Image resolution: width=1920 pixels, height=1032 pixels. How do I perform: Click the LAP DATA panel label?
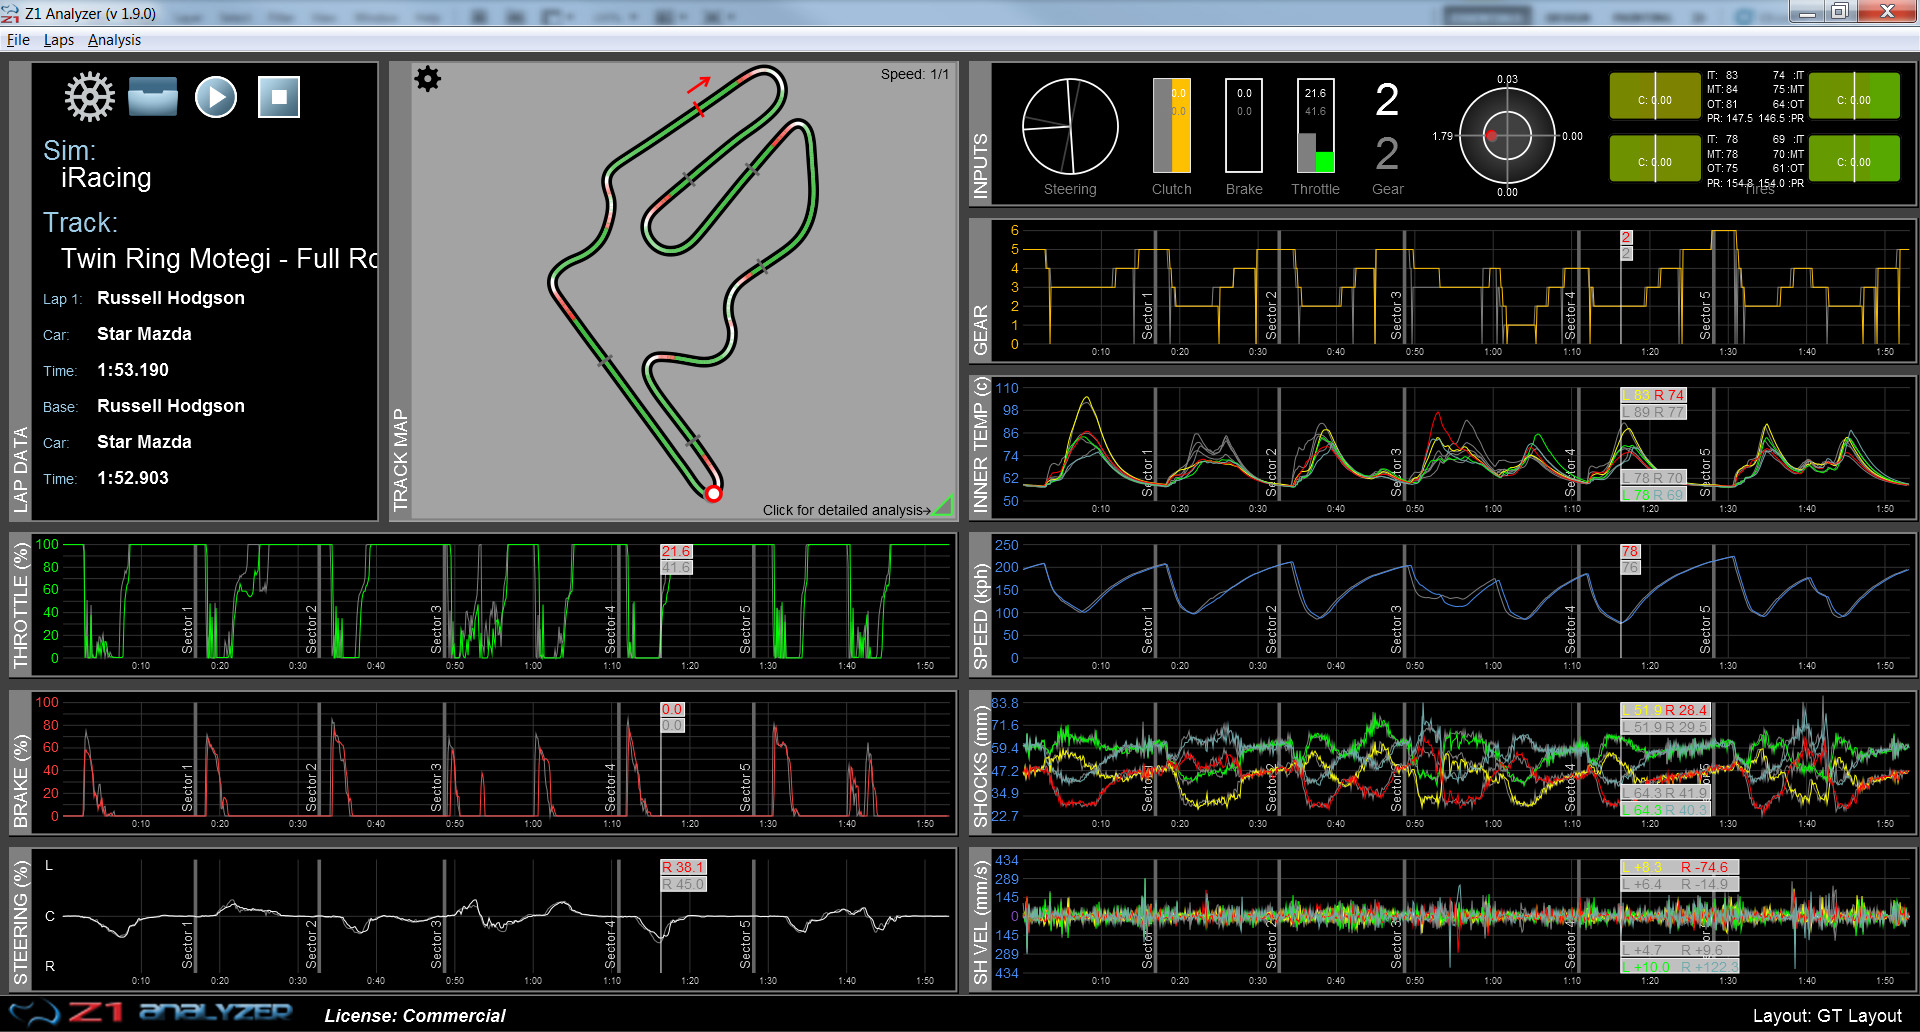click(20, 470)
